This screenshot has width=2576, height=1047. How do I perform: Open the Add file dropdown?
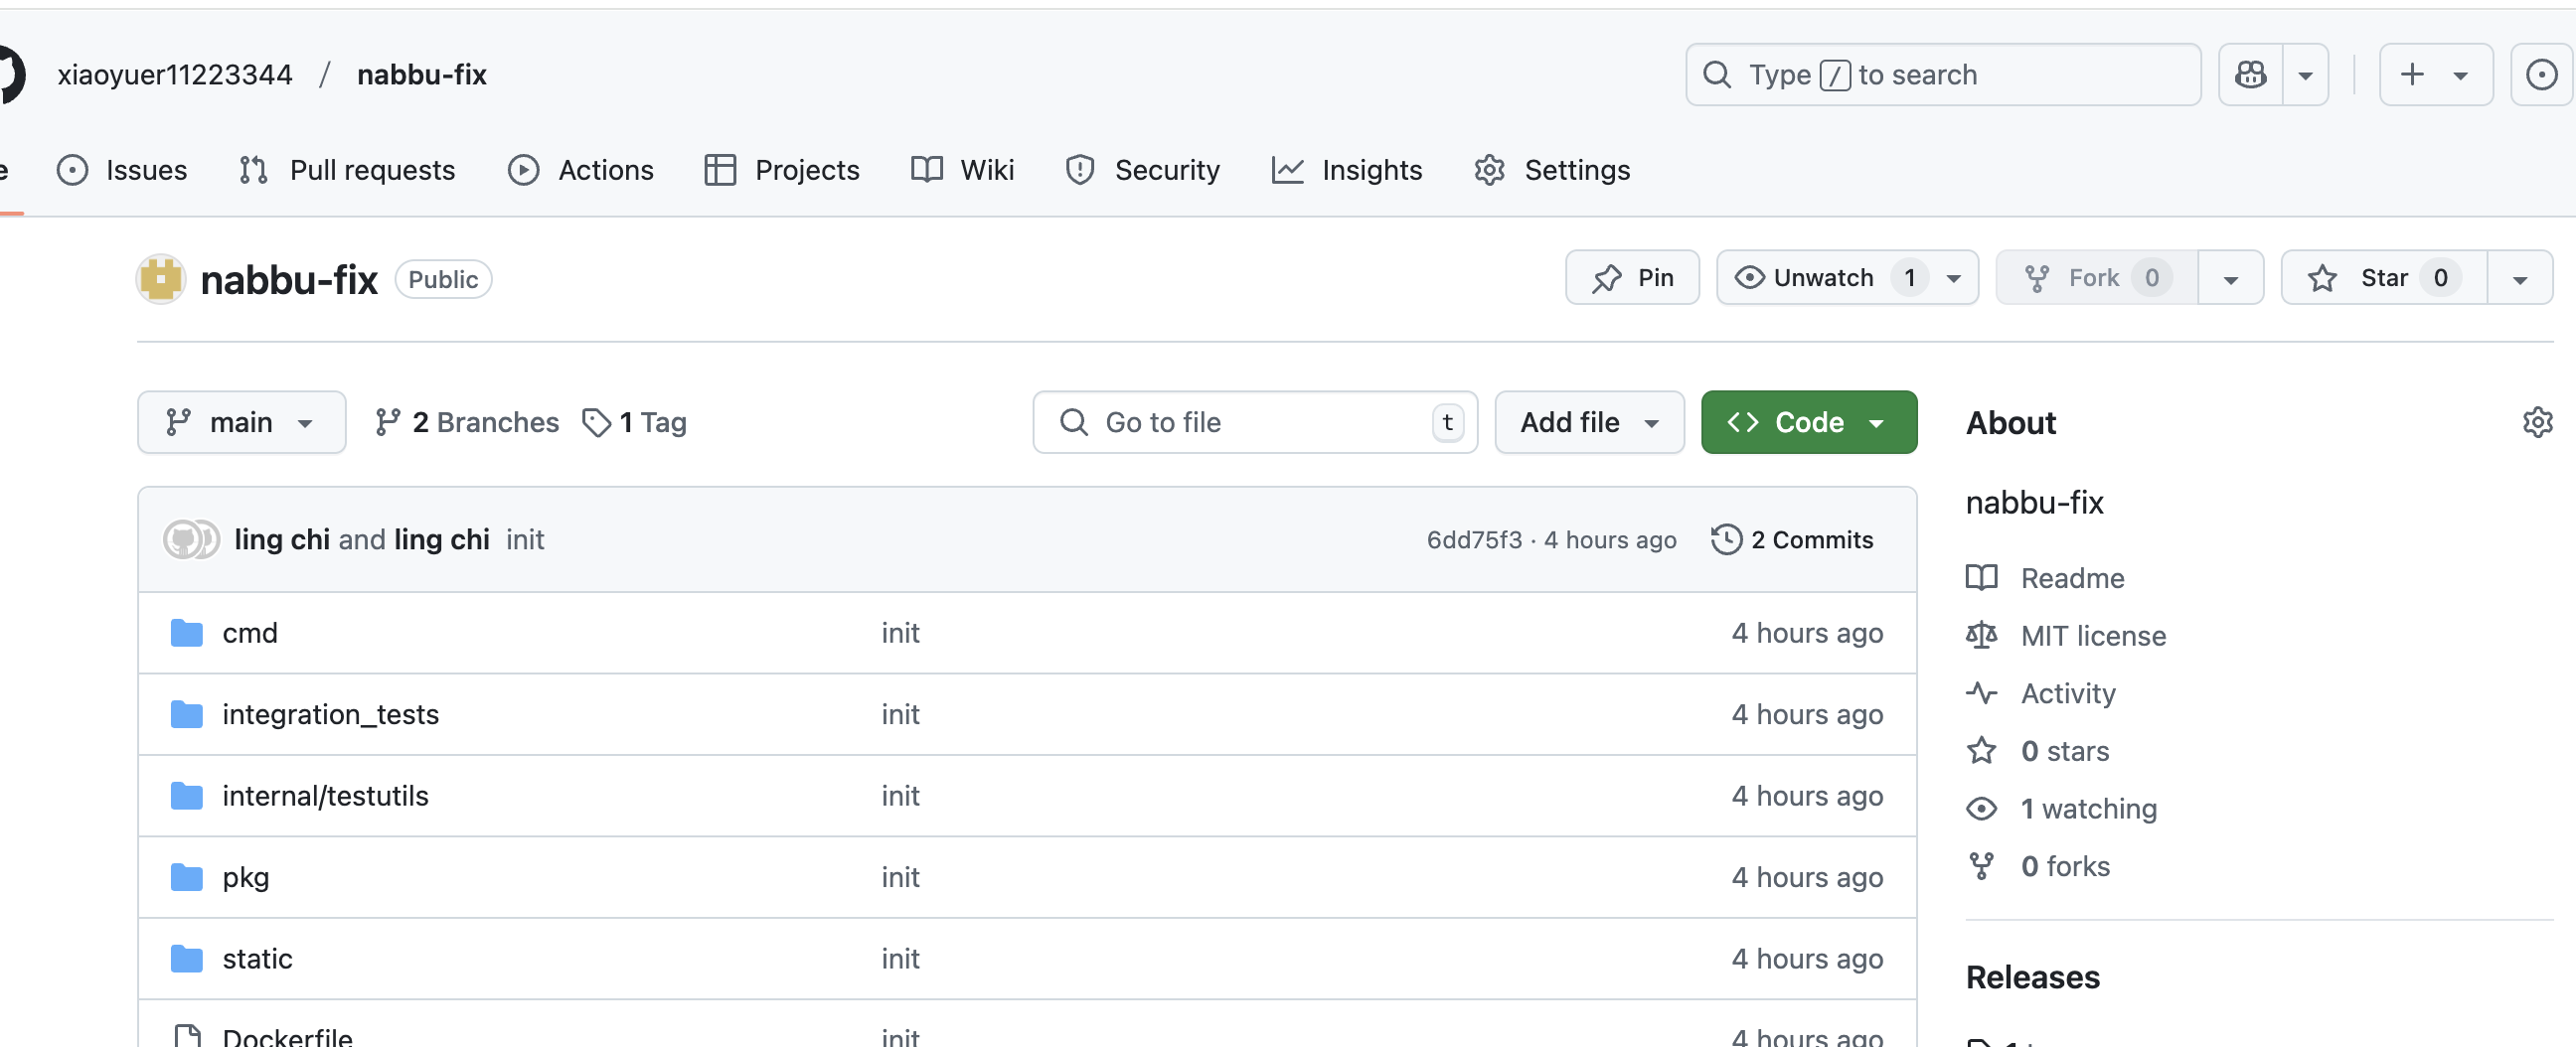[x=1589, y=422]
